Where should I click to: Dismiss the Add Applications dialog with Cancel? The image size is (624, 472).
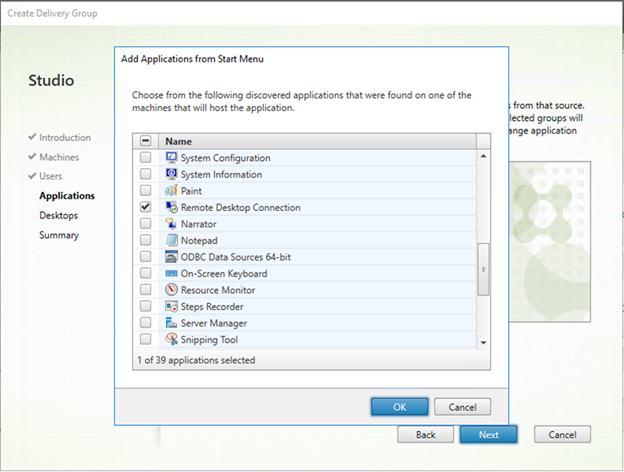point(462,407)
